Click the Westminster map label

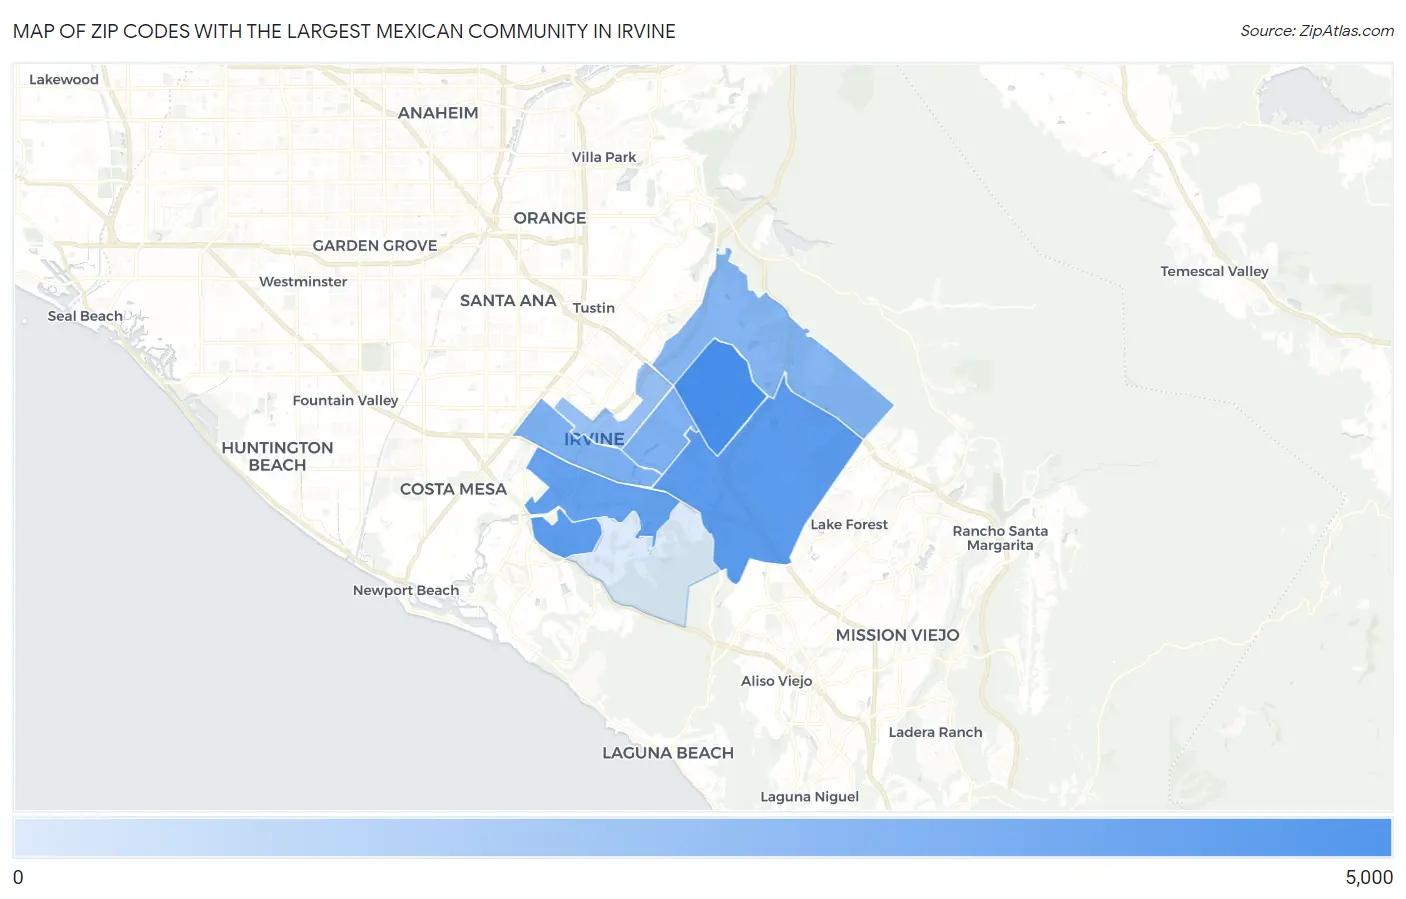[x=303, y=282]
